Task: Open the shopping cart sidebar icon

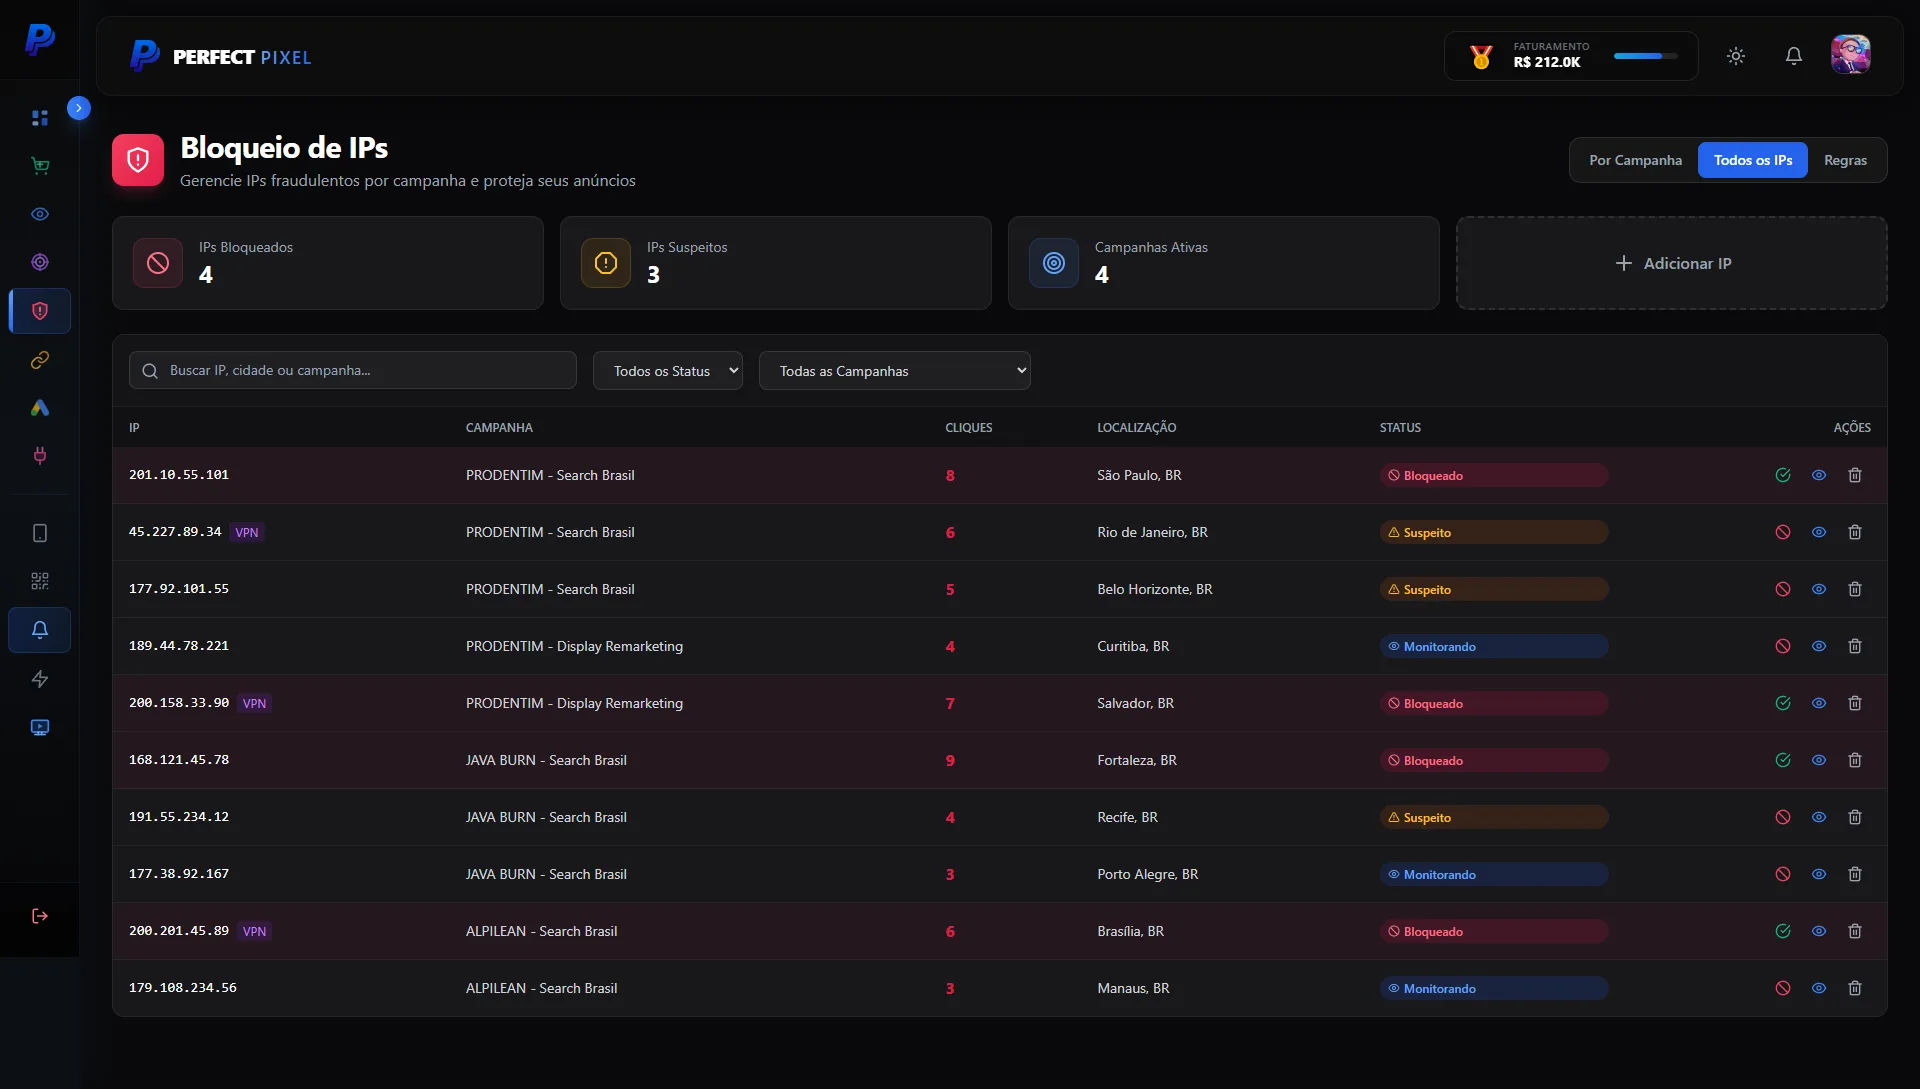Action: 40,166
